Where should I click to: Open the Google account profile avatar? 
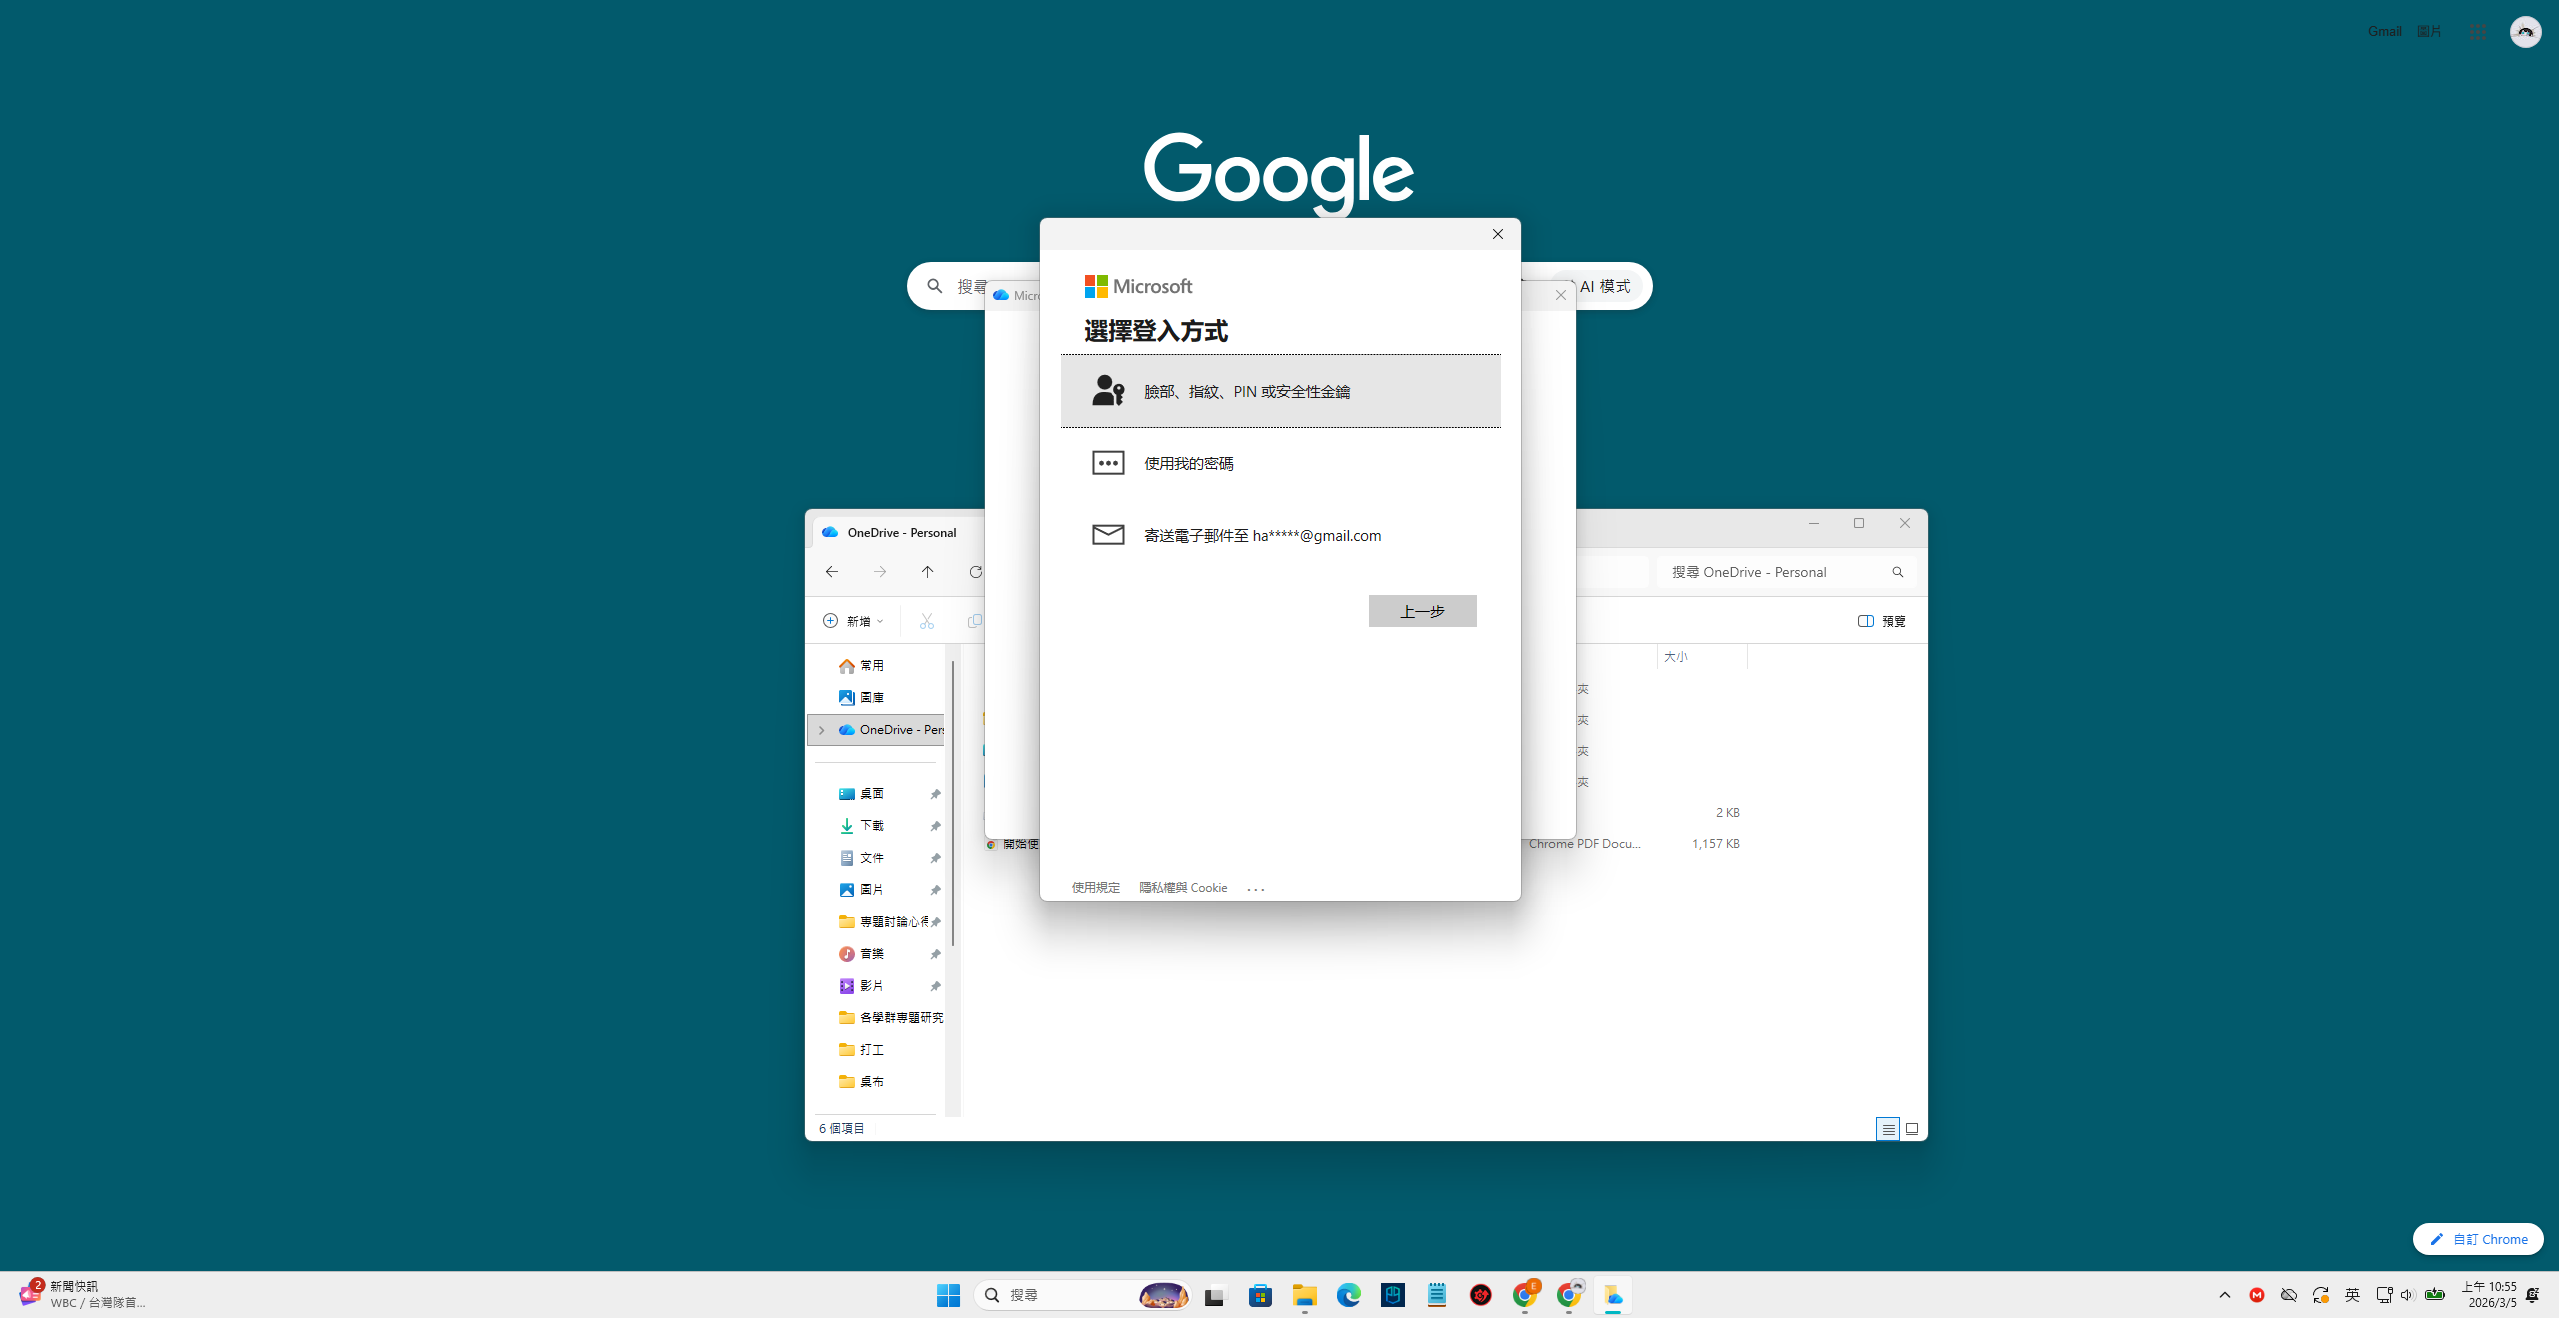2525,32
